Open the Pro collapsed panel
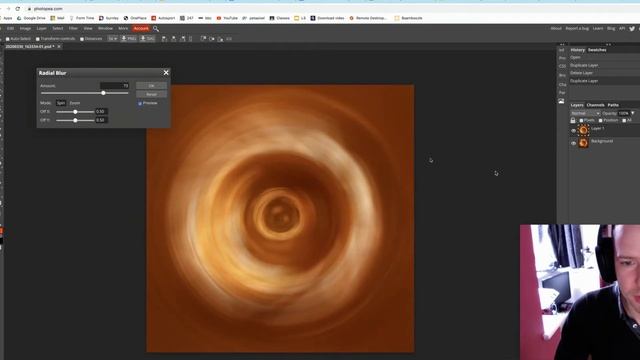Screen dimensions: 640x360 [x=562, y=58]
